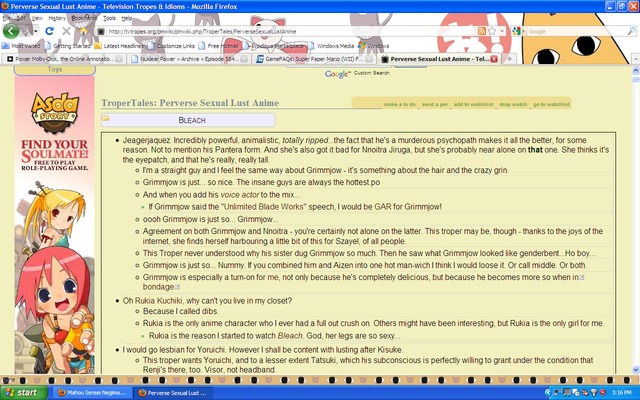640x400 pixels.
Task: Open the Windows bookmark with flag icon
Action: [373, 46]
